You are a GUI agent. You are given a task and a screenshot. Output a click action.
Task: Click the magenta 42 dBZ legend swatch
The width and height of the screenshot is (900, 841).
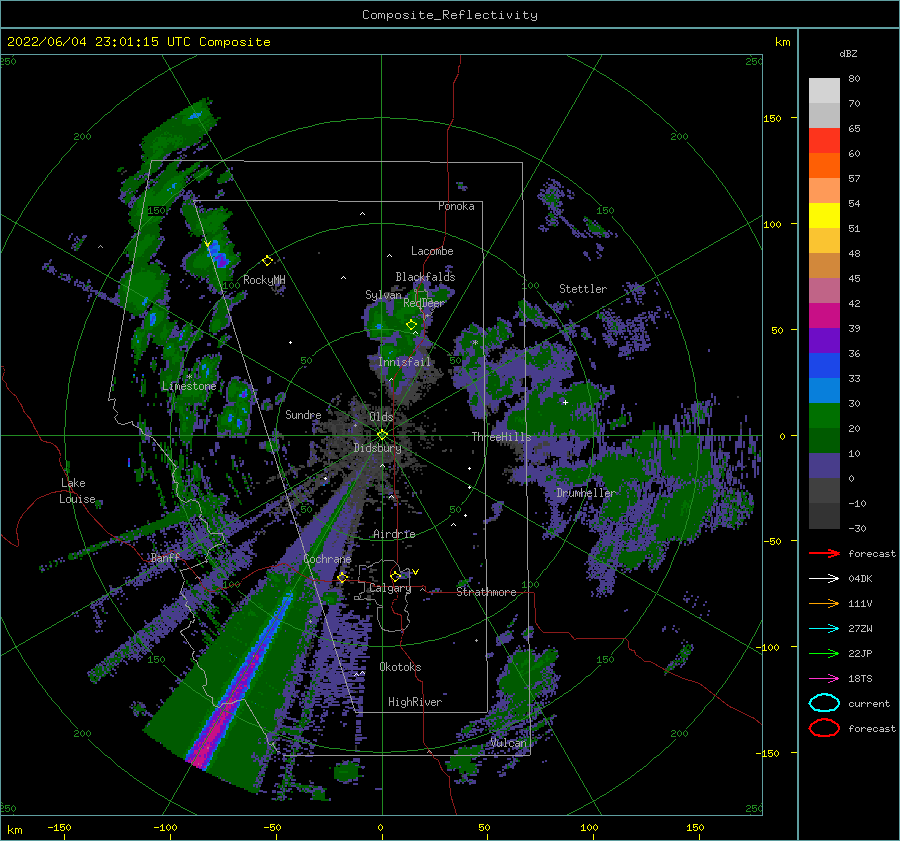pos(824,315)
